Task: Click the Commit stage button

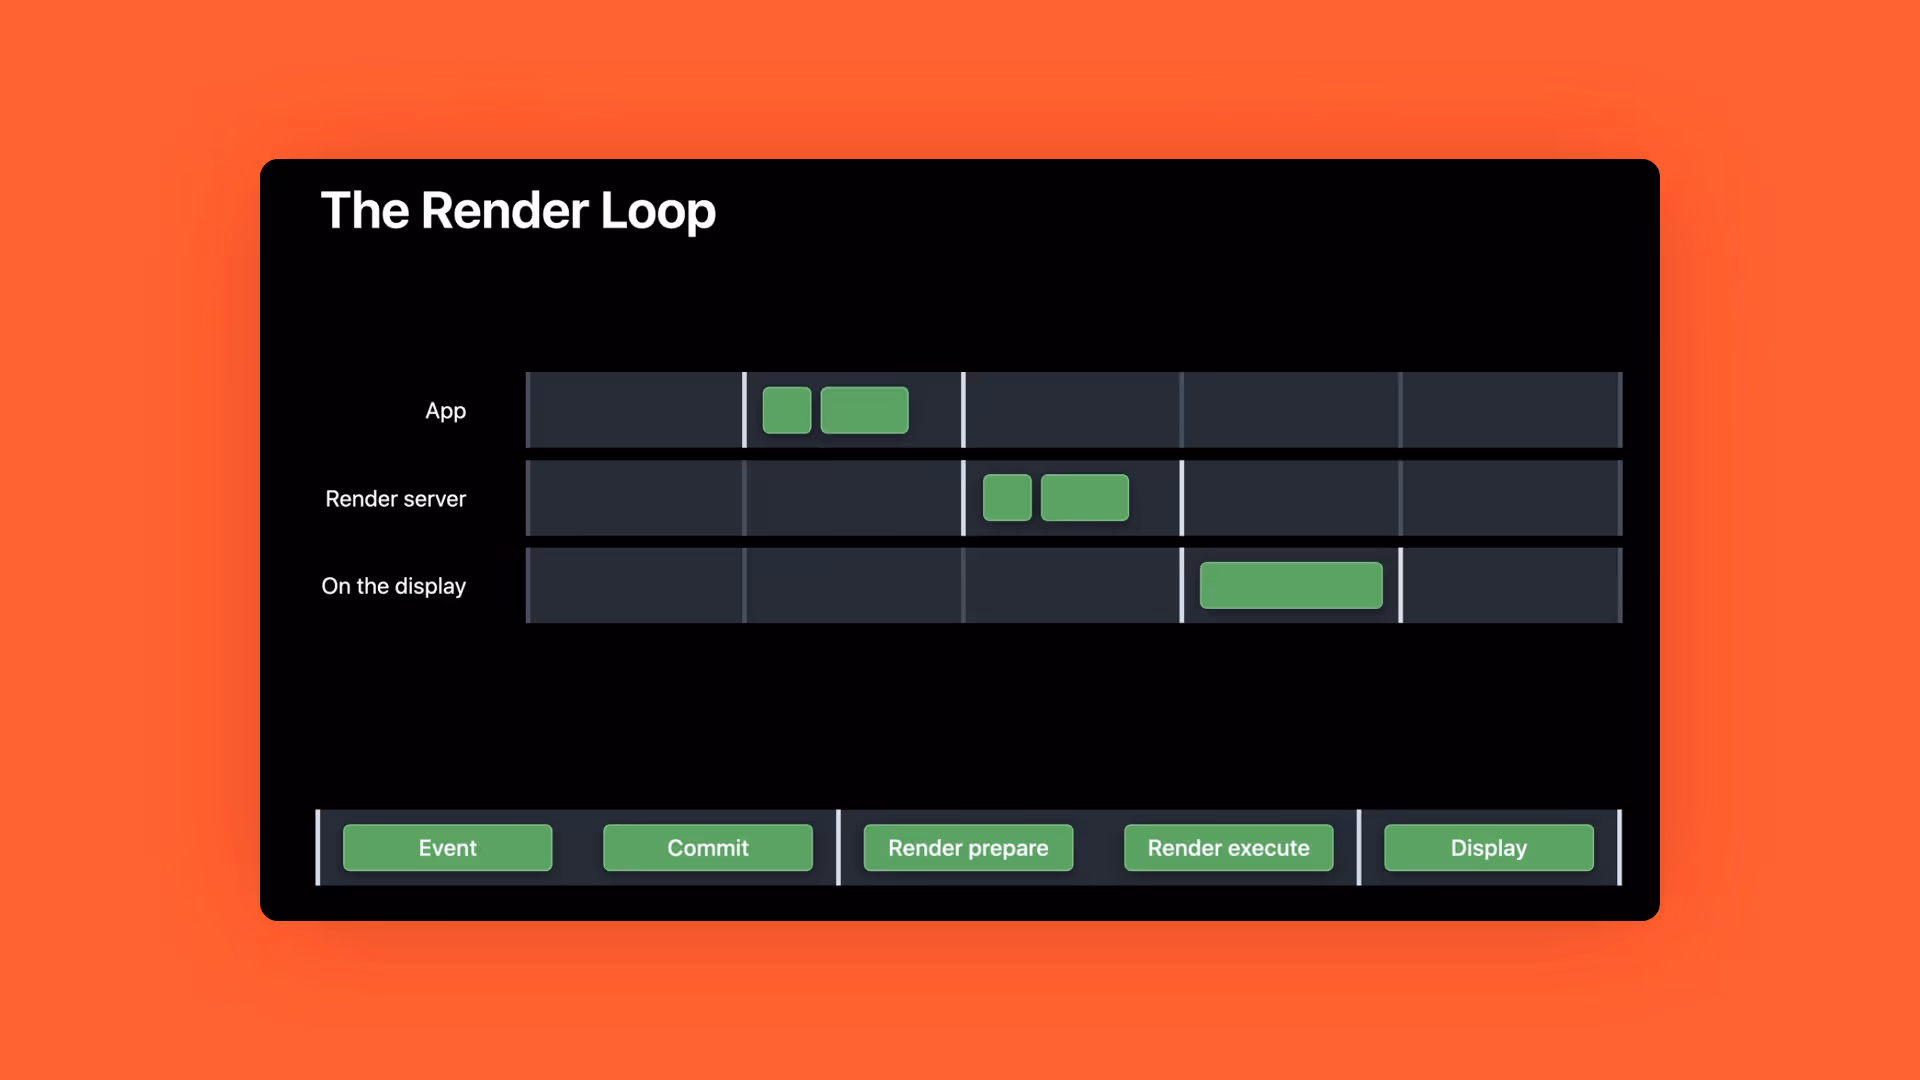Action: 707,848
